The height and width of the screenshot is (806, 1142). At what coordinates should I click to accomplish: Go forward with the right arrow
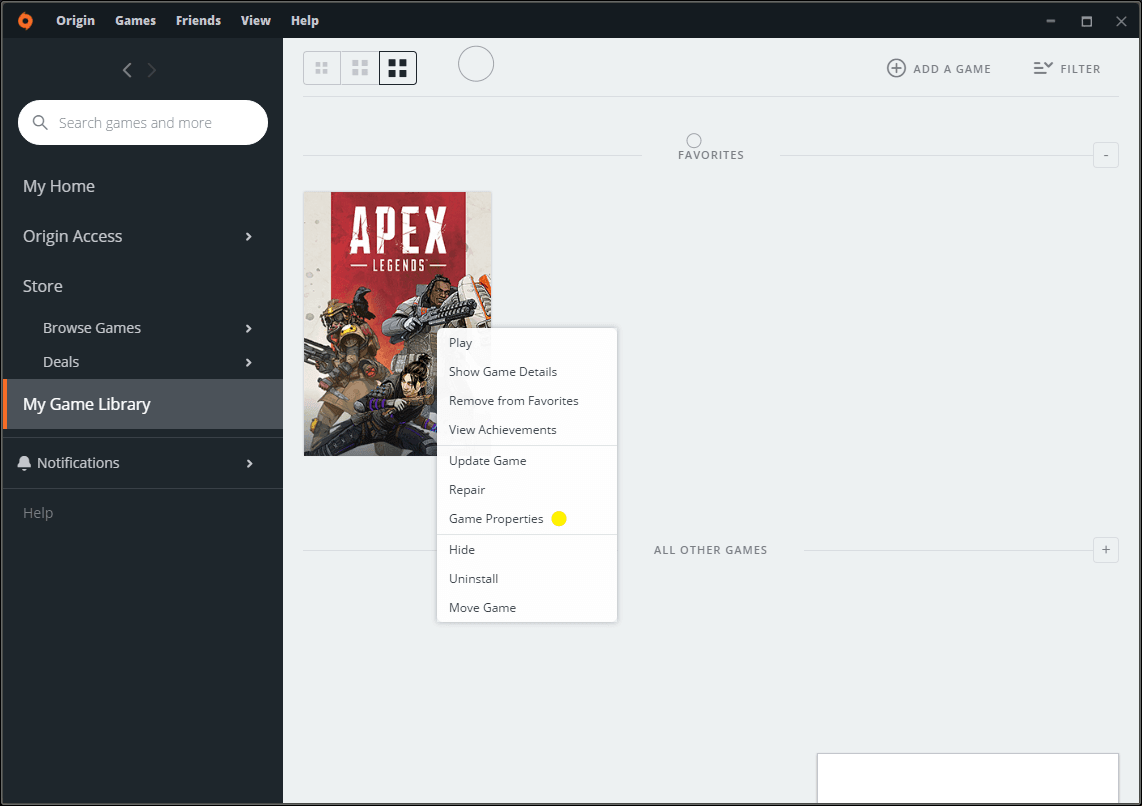pos(151,70)
